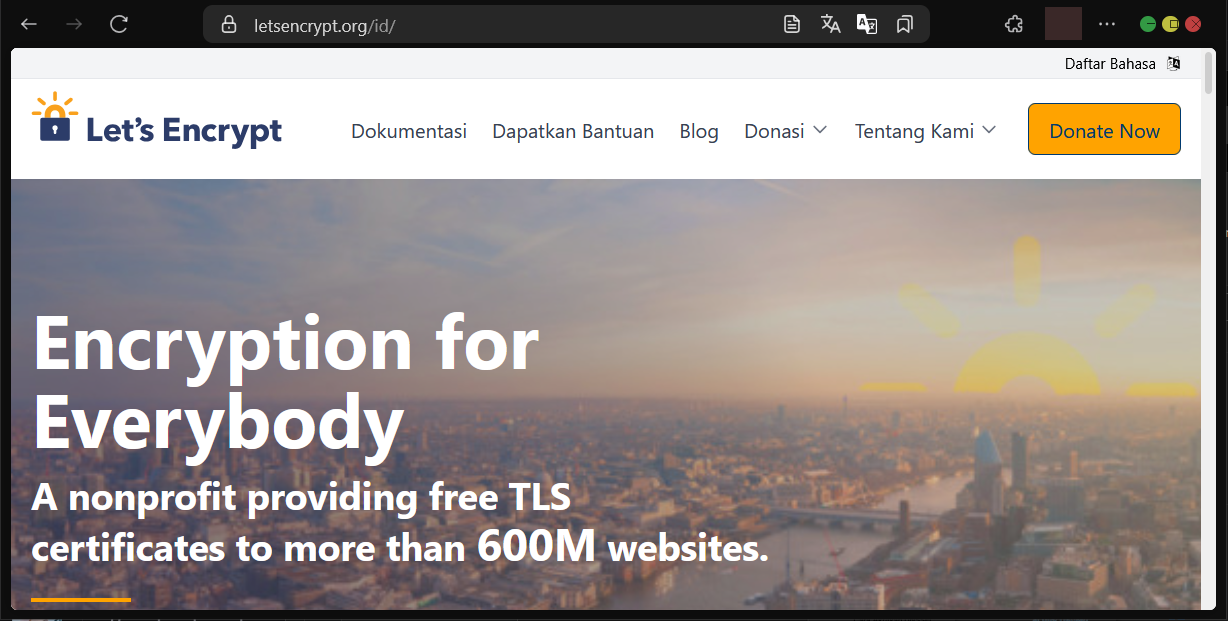Click the yellow maximize window button
The width and height of the screenshot is (1228, 621).
point(1170,24)
